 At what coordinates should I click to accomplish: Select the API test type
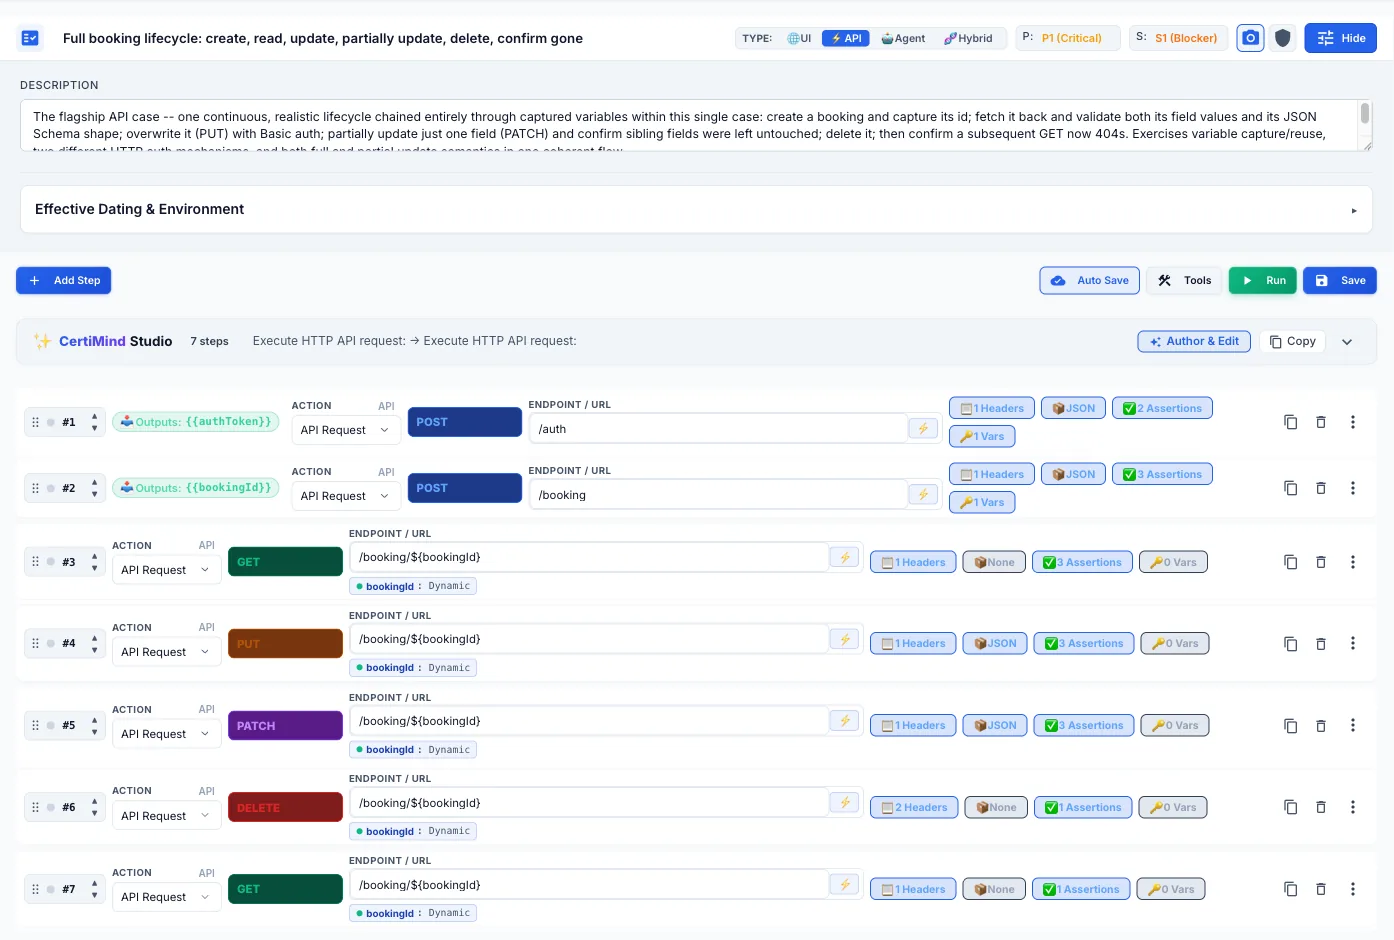coord(845,38)
